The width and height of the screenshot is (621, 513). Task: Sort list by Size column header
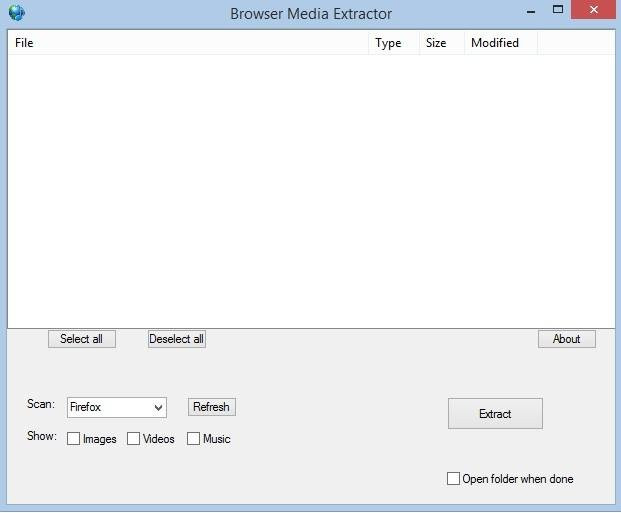(442, 42)
